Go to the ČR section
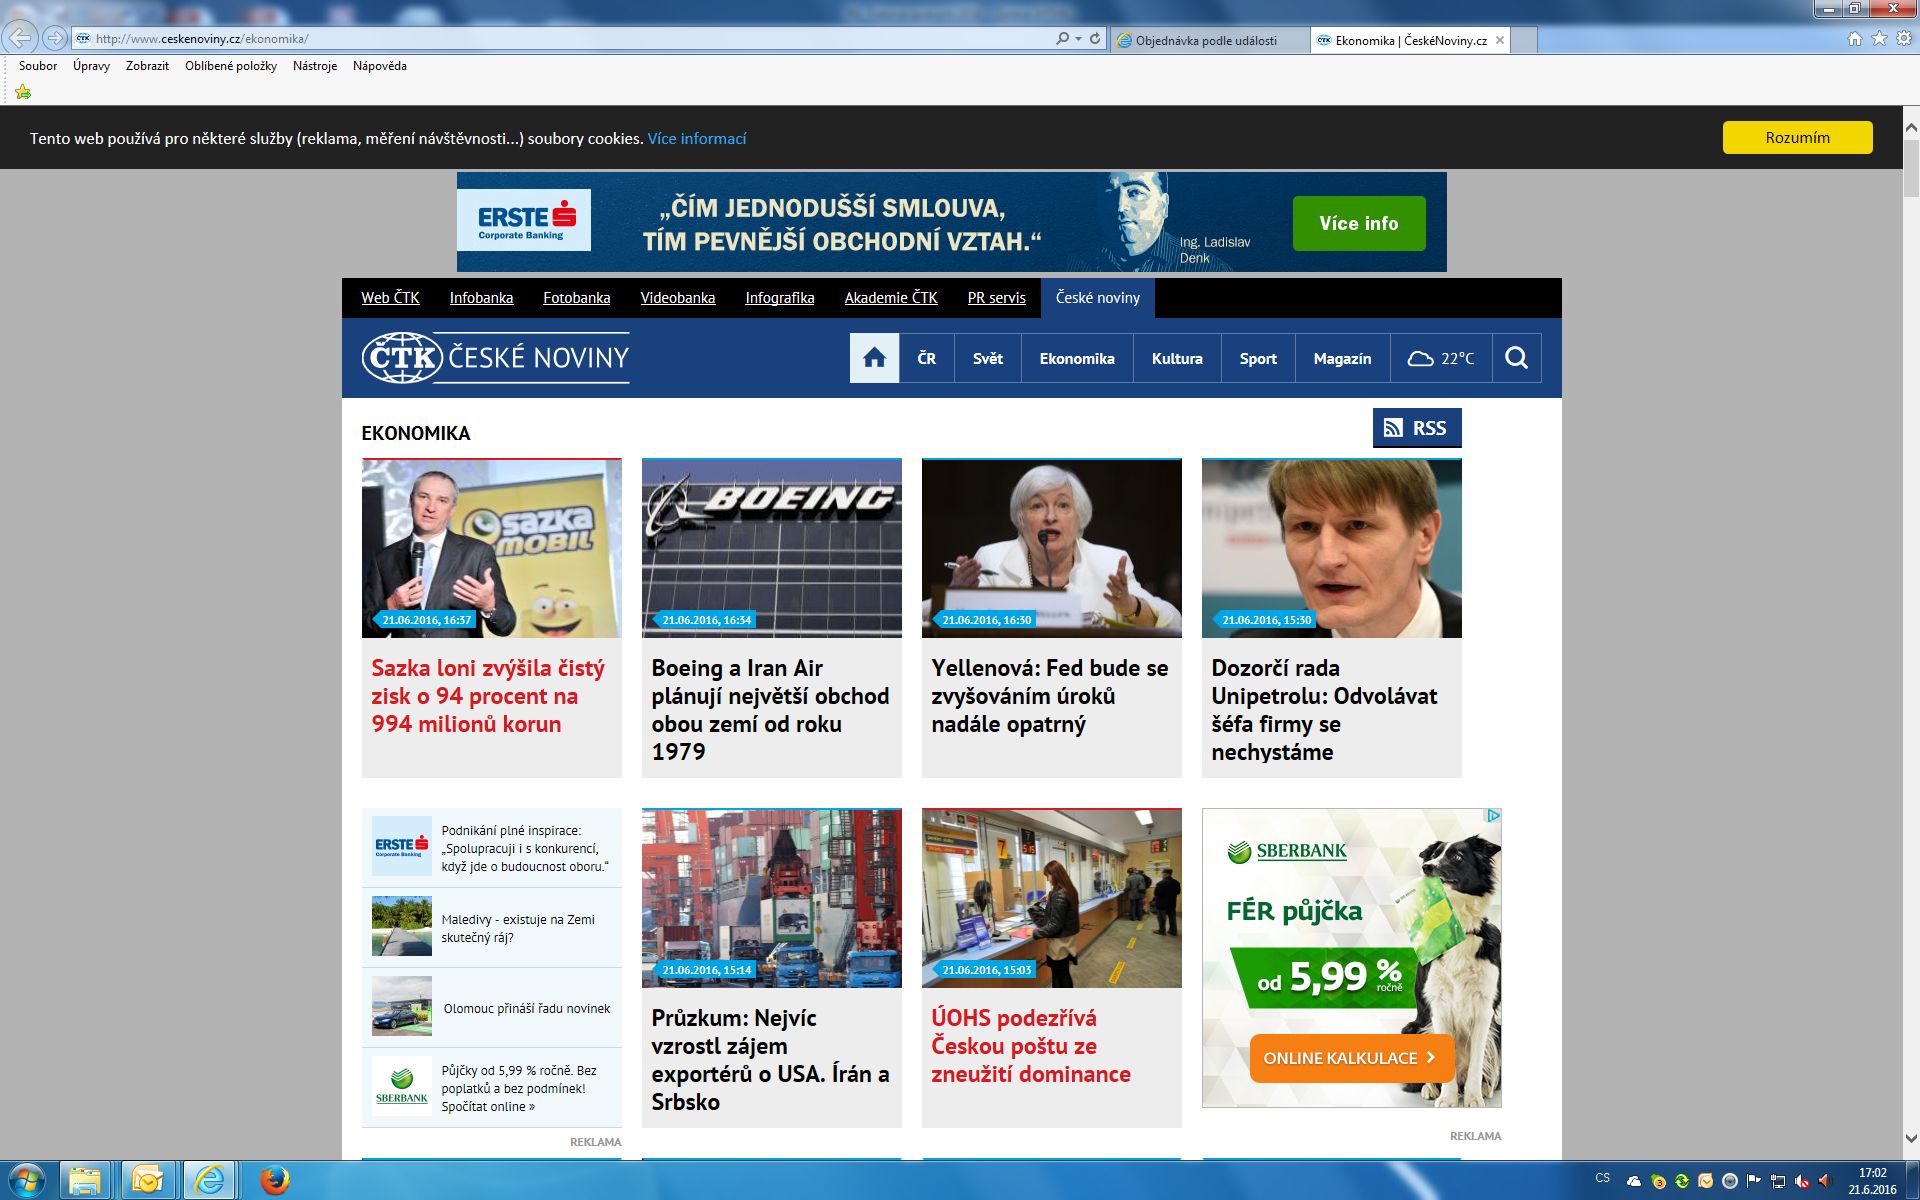1920x1200 pixels. pyautogui.click(x=926, y=358)
